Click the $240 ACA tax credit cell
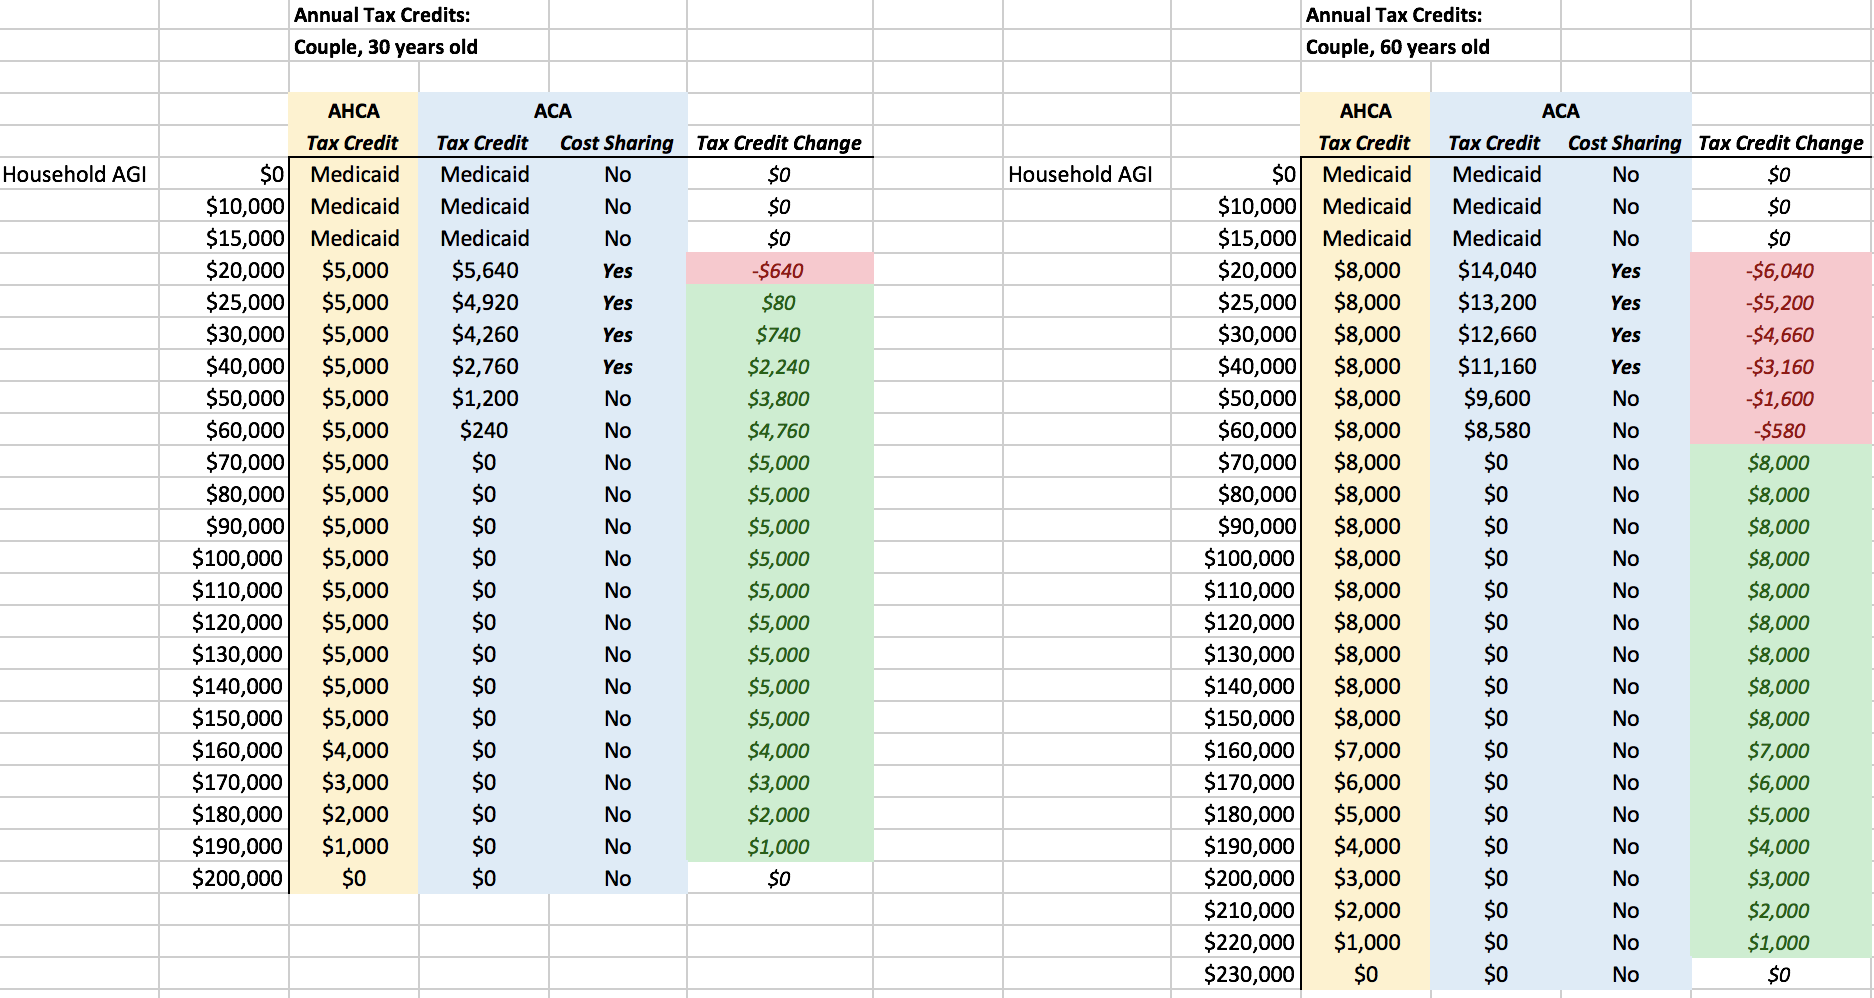1874x998 pixels. (484, 431)
